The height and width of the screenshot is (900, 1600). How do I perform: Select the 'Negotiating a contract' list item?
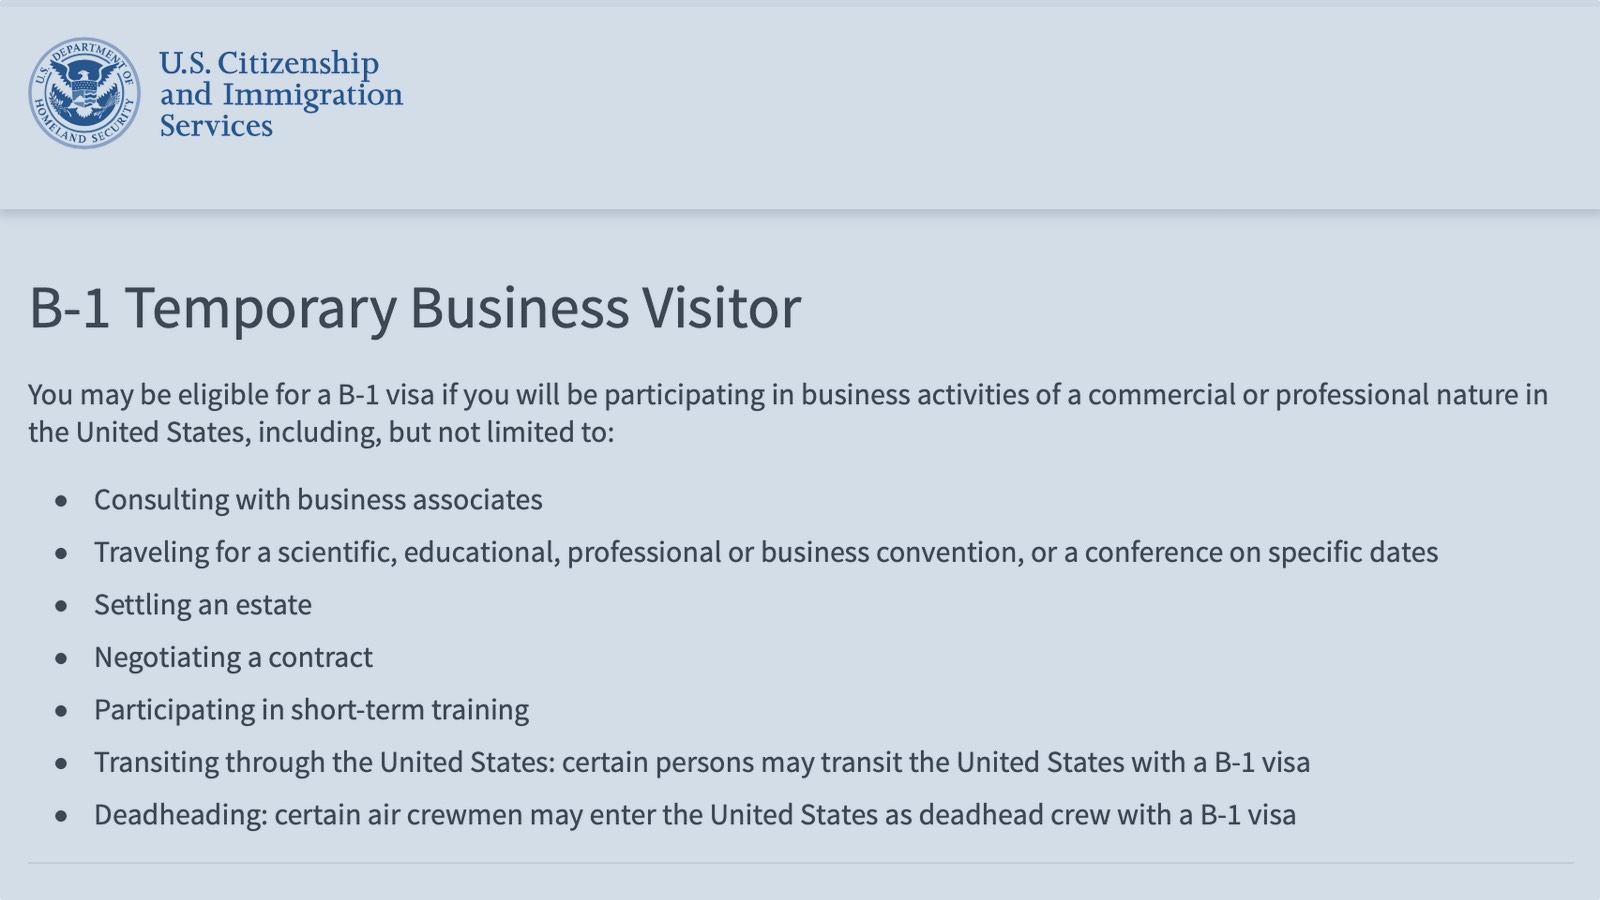coord(233,657)
